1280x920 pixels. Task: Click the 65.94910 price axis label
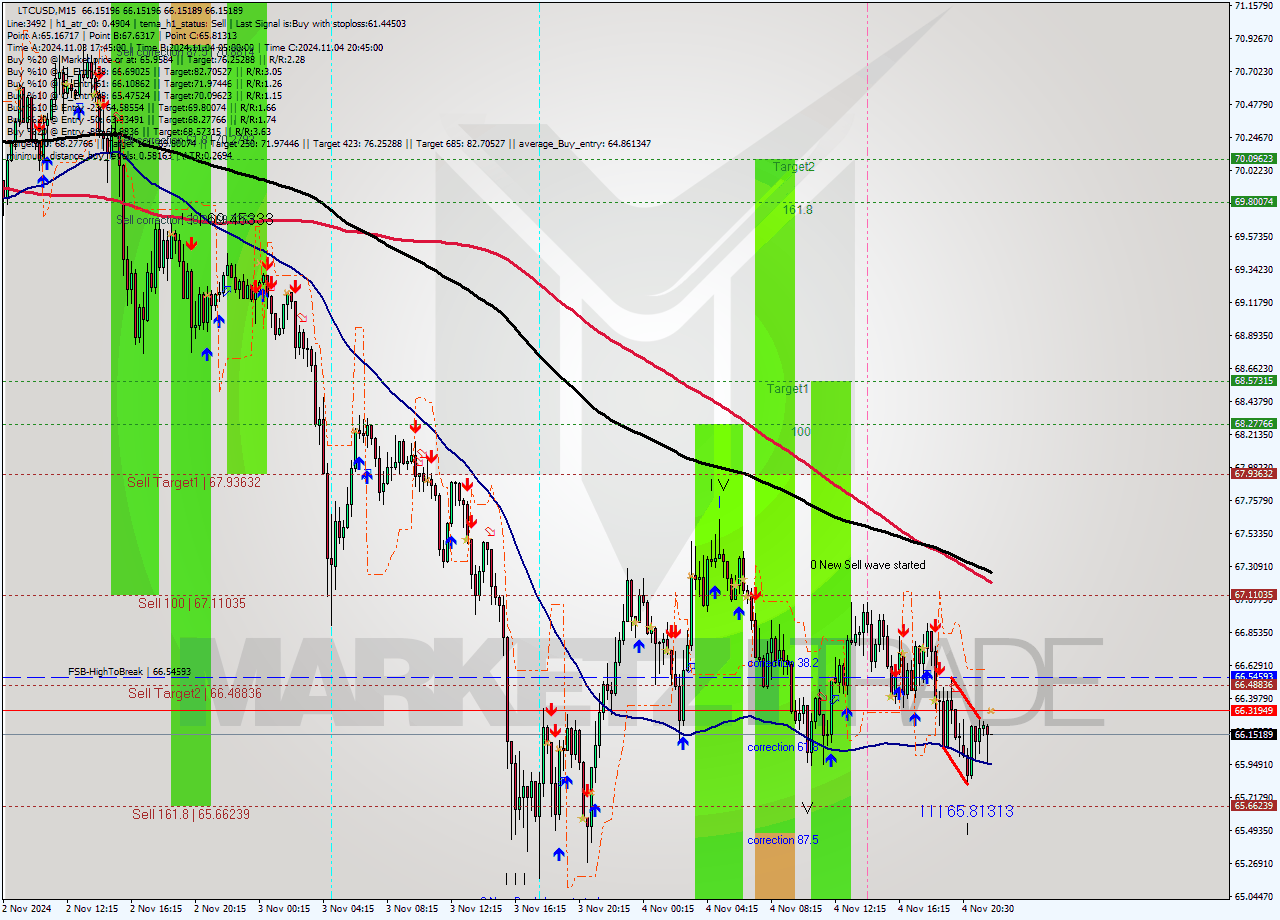[1254, 764]
